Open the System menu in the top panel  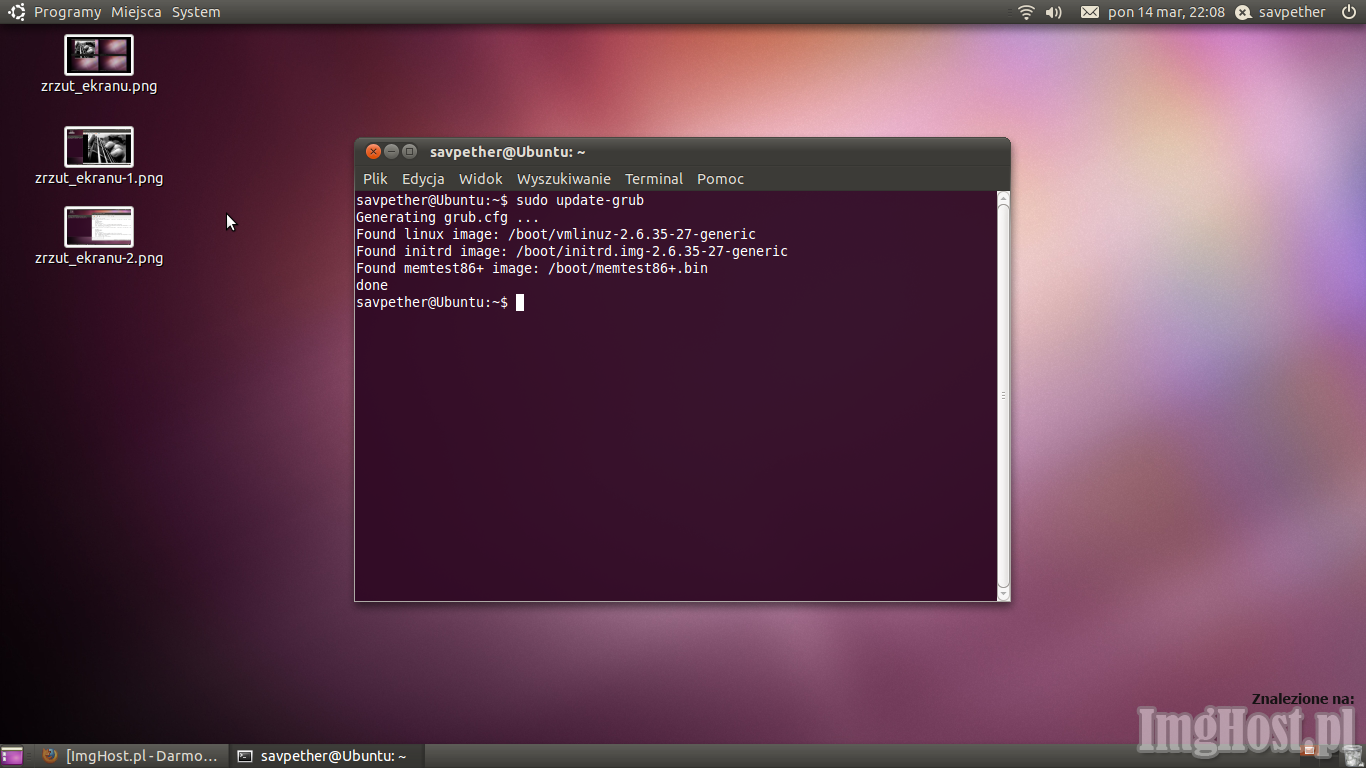tap(196, 12)
